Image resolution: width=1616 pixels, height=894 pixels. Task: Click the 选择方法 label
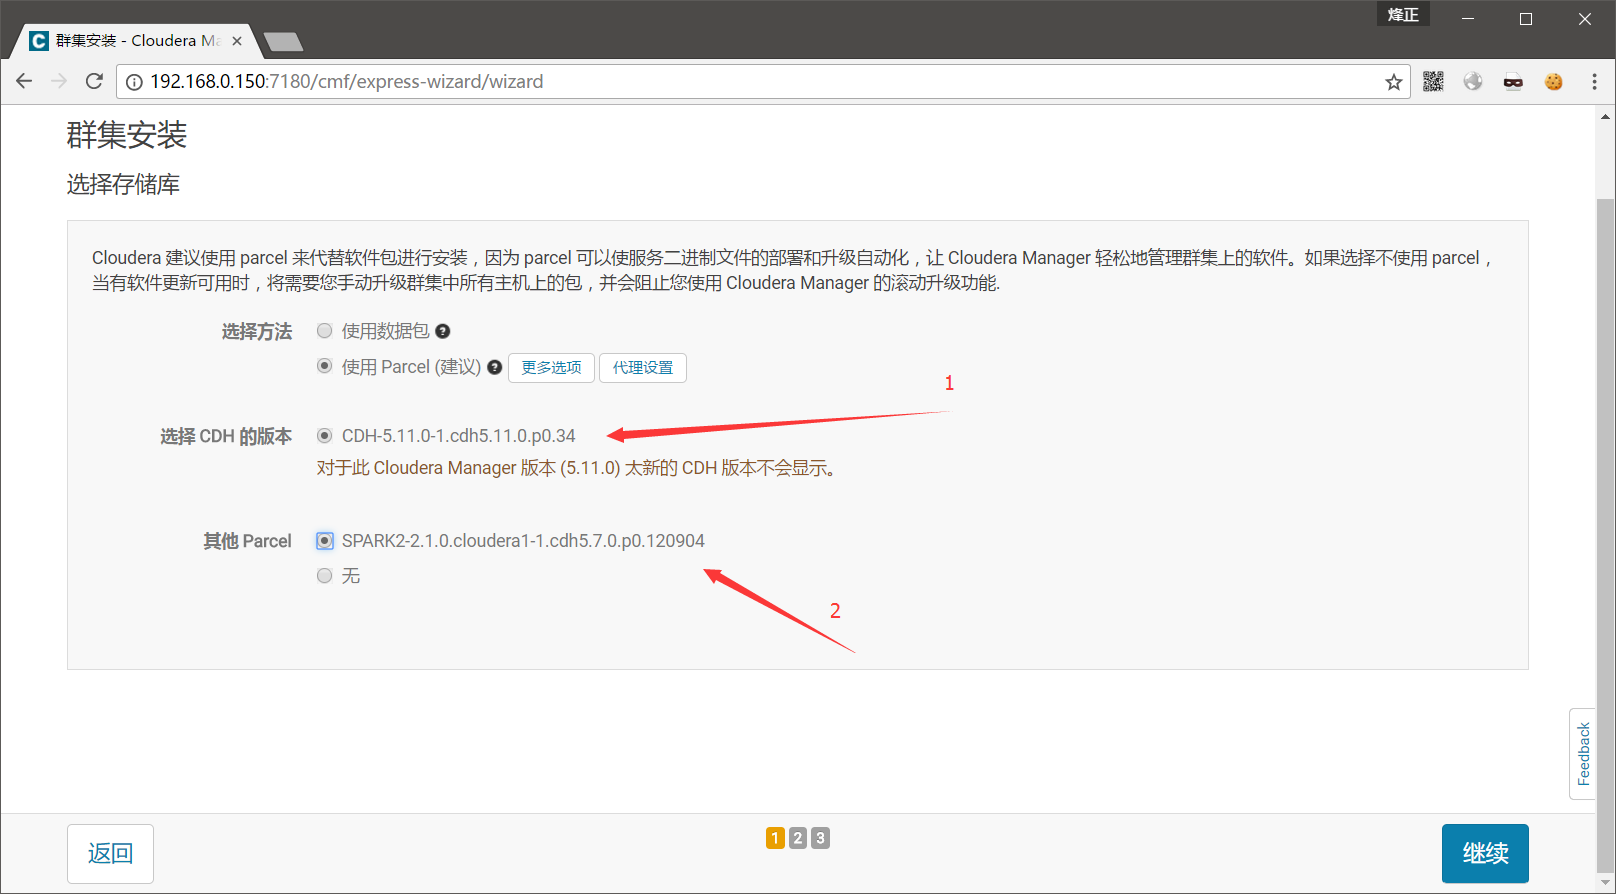tap(257, 332)
